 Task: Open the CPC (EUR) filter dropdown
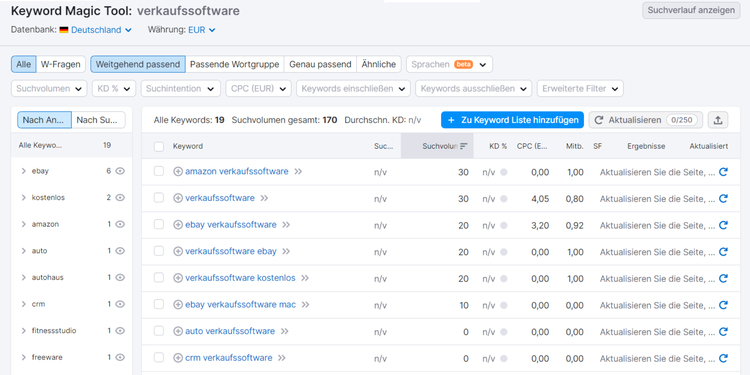(x=258, y=88)
